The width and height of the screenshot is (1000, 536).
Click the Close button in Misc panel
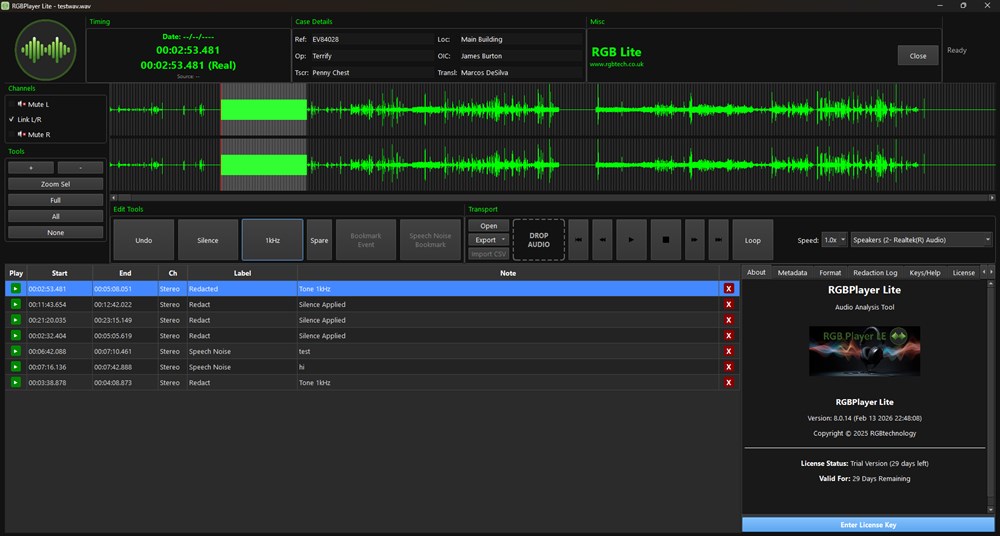pos(918,56)
